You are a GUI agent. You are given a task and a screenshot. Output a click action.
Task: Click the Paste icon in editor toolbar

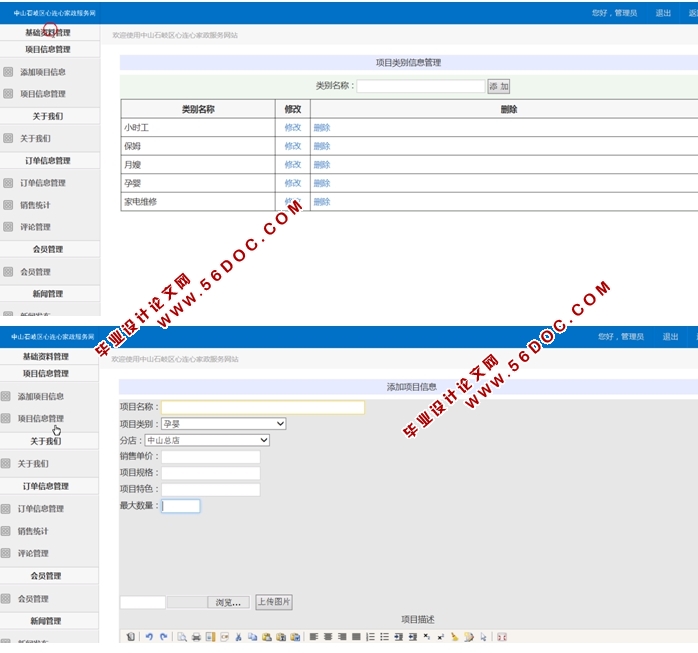(267, 637)
